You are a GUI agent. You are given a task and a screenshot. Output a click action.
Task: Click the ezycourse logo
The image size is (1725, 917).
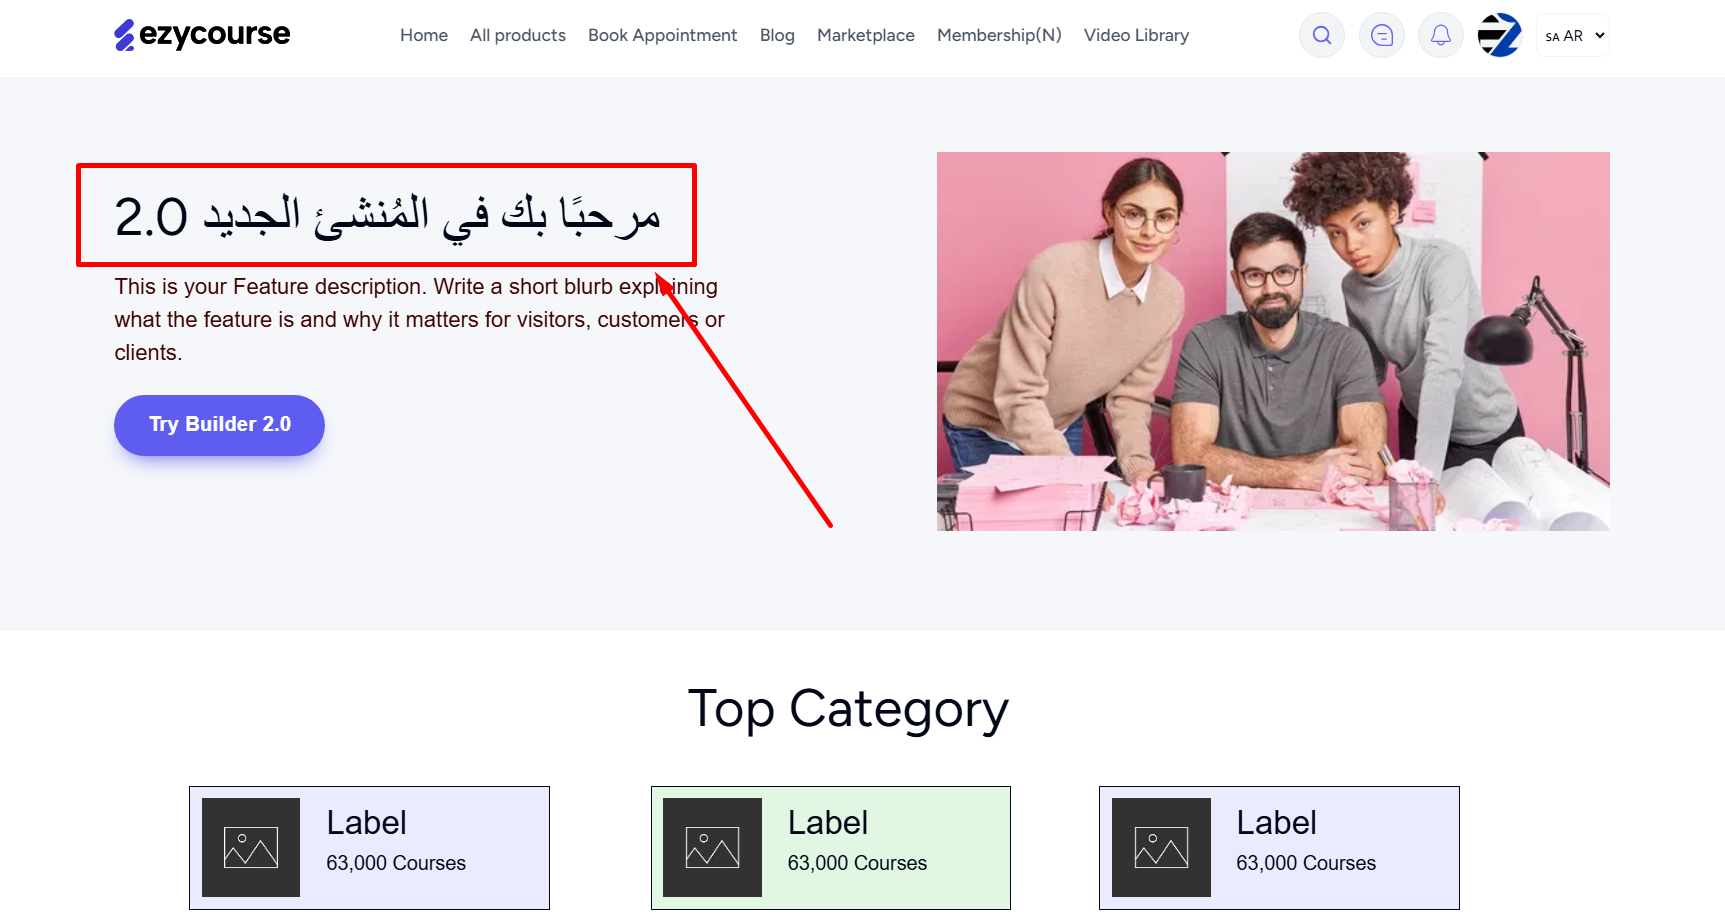click(x=202, y=35)
